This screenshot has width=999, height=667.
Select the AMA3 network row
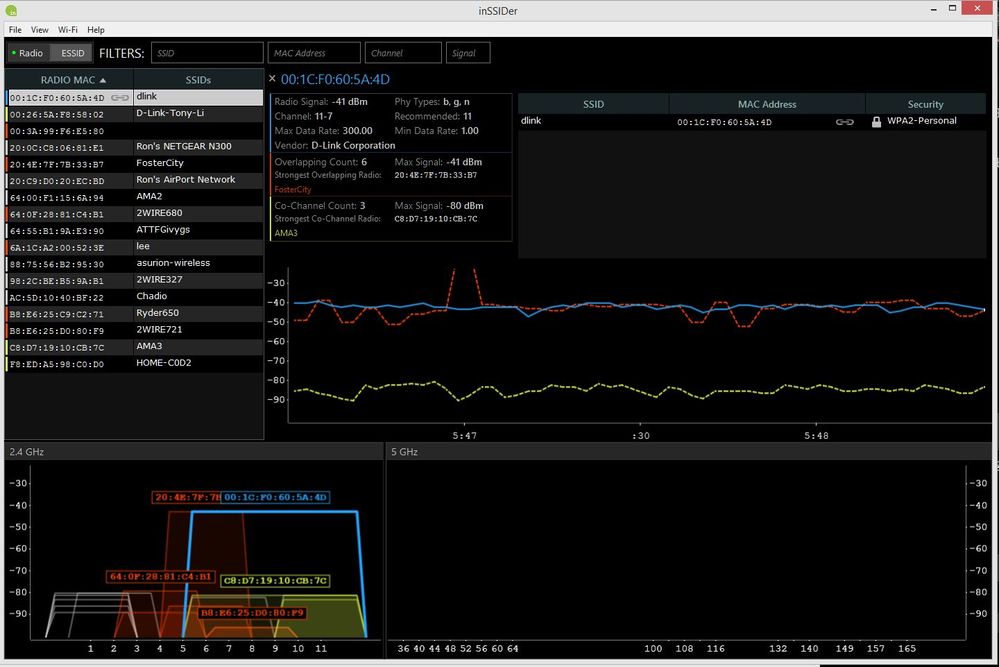(x=134, y=347)
